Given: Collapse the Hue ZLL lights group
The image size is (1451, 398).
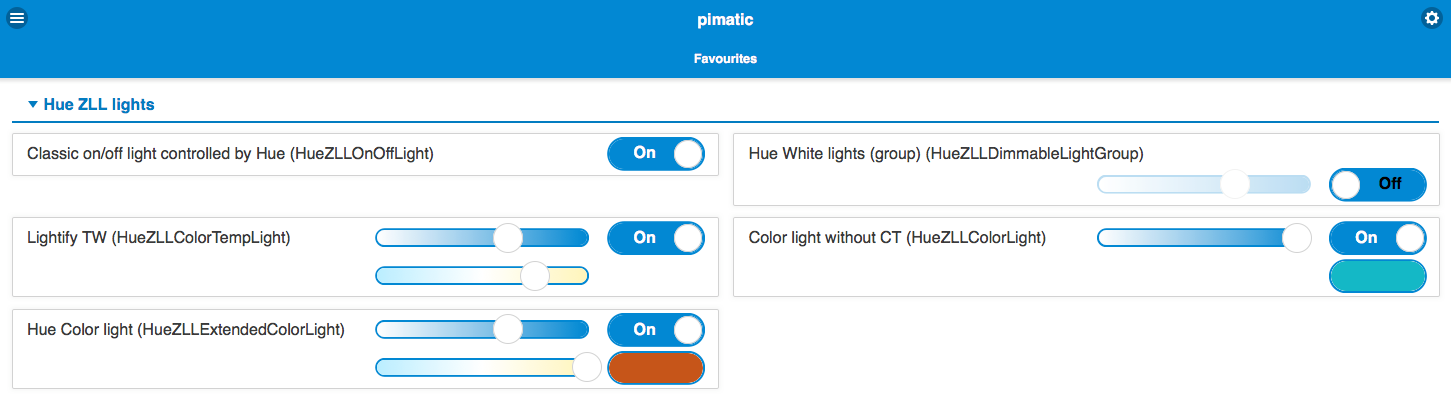Looking at the screenshot, I should point(91,104).
